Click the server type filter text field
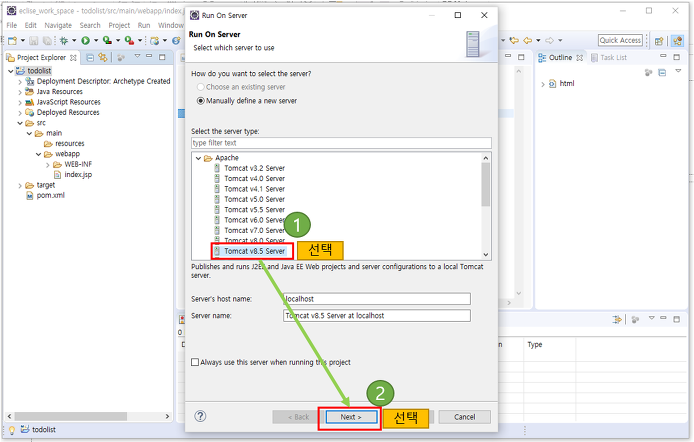The height and width of the screenshot is (442, 694). 341,143
